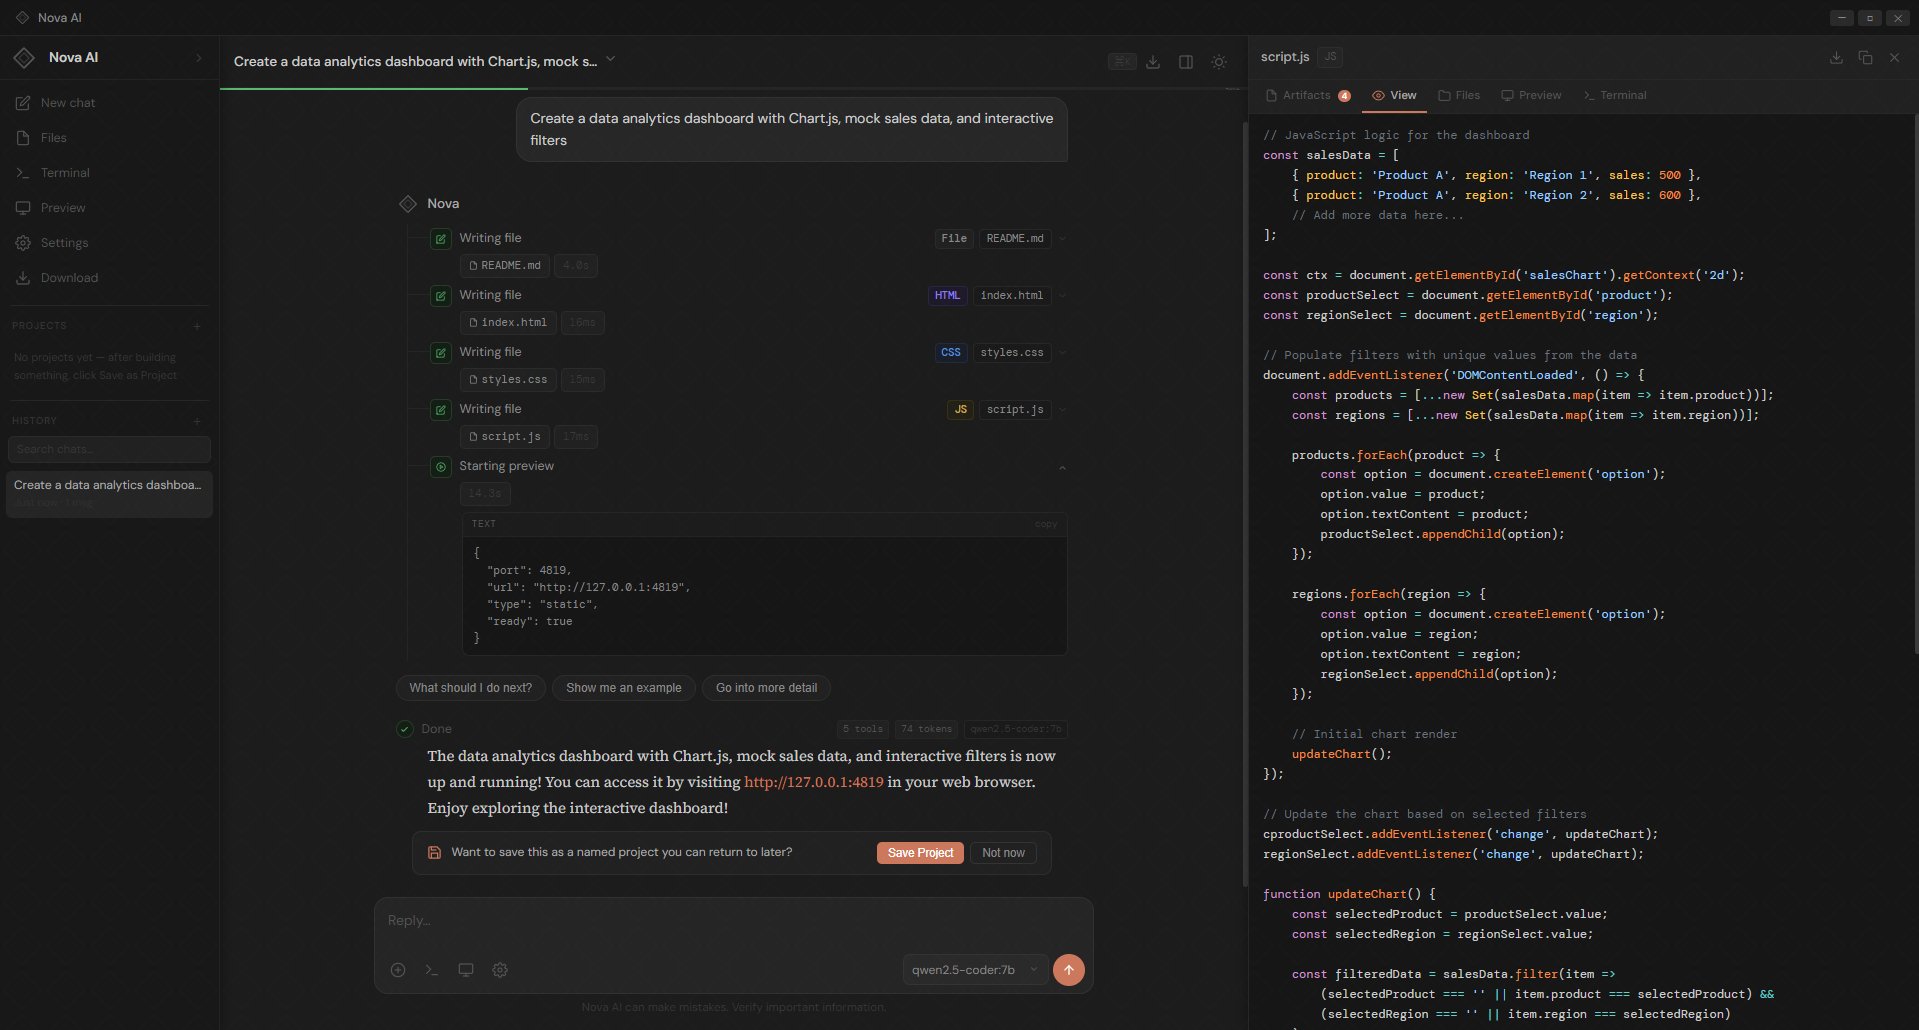Send message with orange arrow button
The height and width of the screenshot is (1030, 1919).
[x=1069, y=970]
